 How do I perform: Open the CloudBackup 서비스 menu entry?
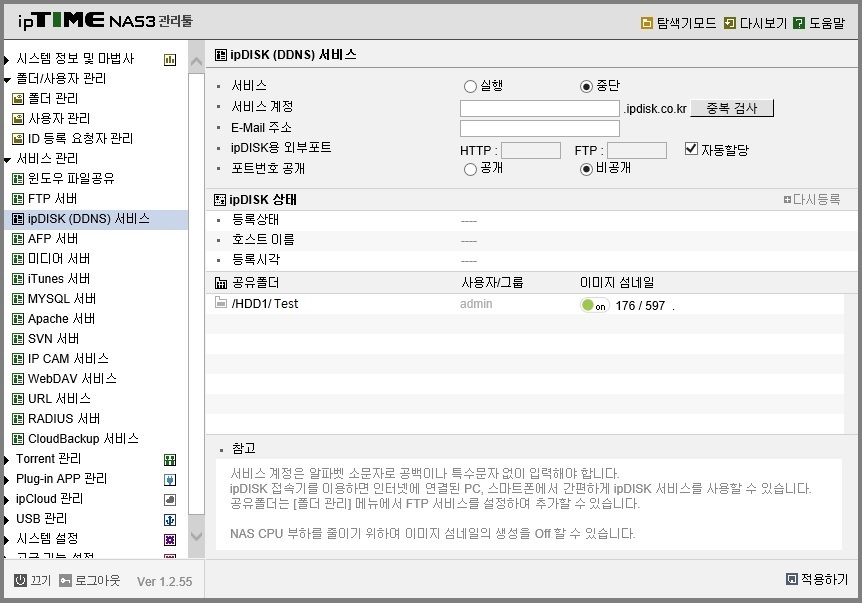(83, 439)
